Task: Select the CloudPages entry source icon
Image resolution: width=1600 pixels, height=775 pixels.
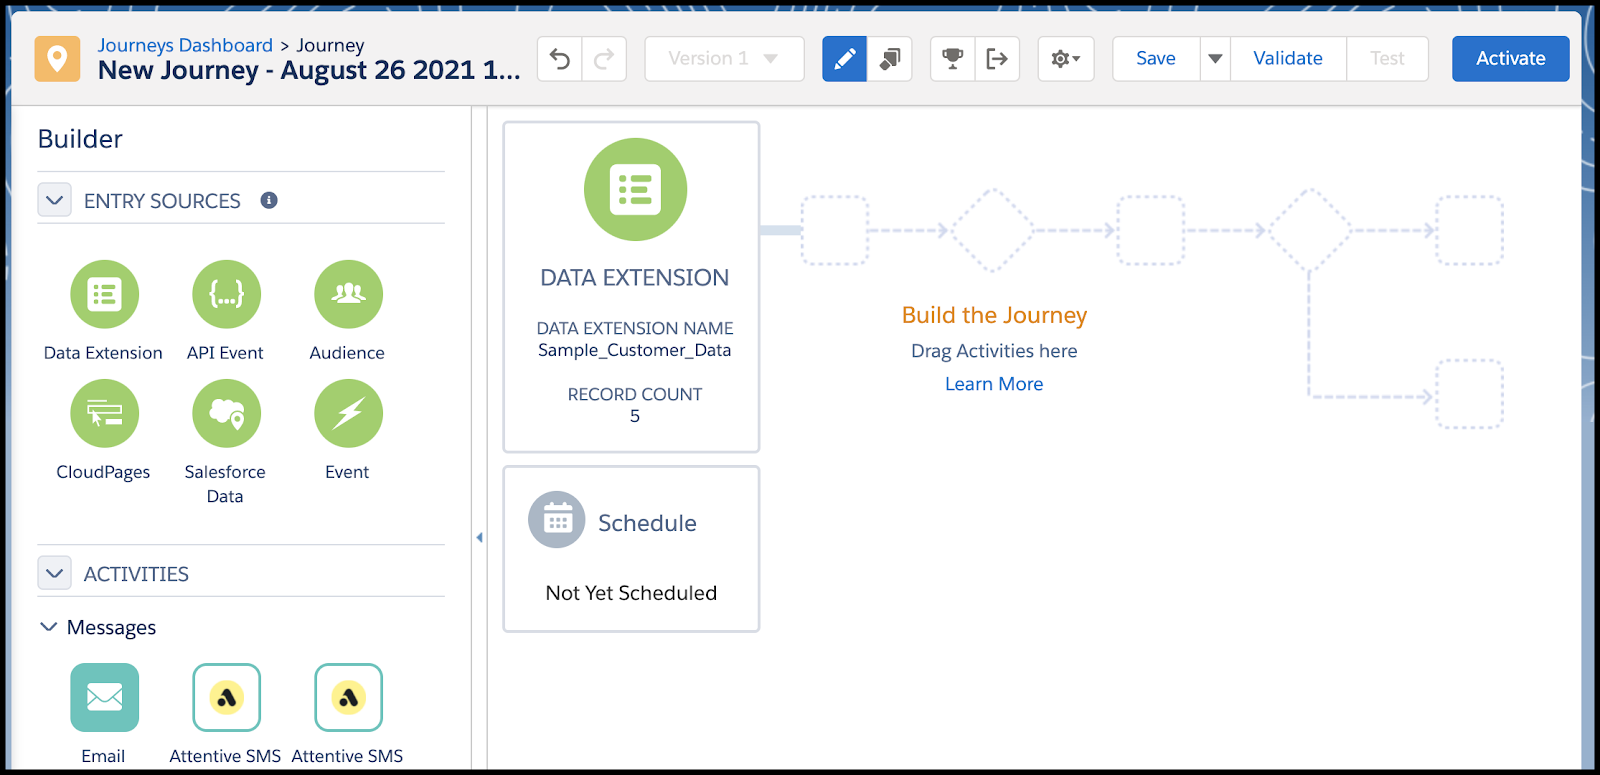Action: pyautogui.click(x=104, y=414)
